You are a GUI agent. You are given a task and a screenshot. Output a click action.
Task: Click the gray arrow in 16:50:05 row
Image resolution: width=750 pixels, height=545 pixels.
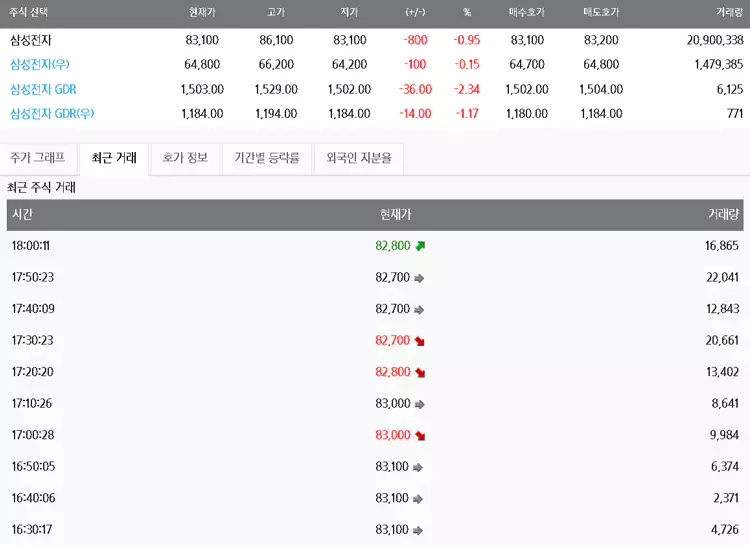click(x=418, y=467)
